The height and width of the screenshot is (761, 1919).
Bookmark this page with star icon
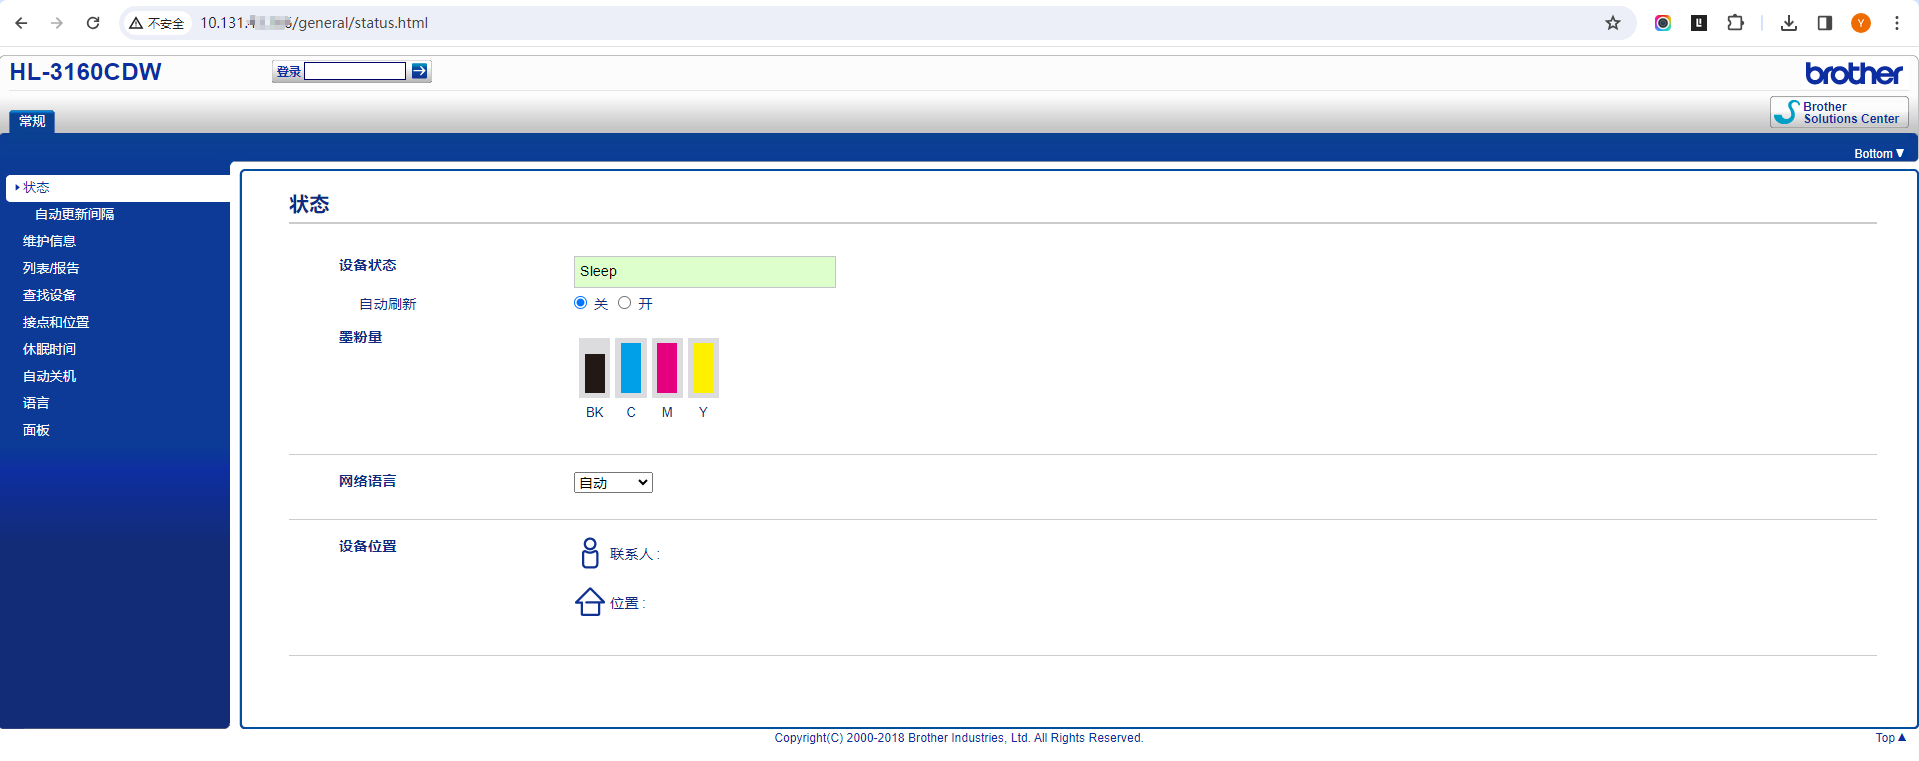[1613, 23]
